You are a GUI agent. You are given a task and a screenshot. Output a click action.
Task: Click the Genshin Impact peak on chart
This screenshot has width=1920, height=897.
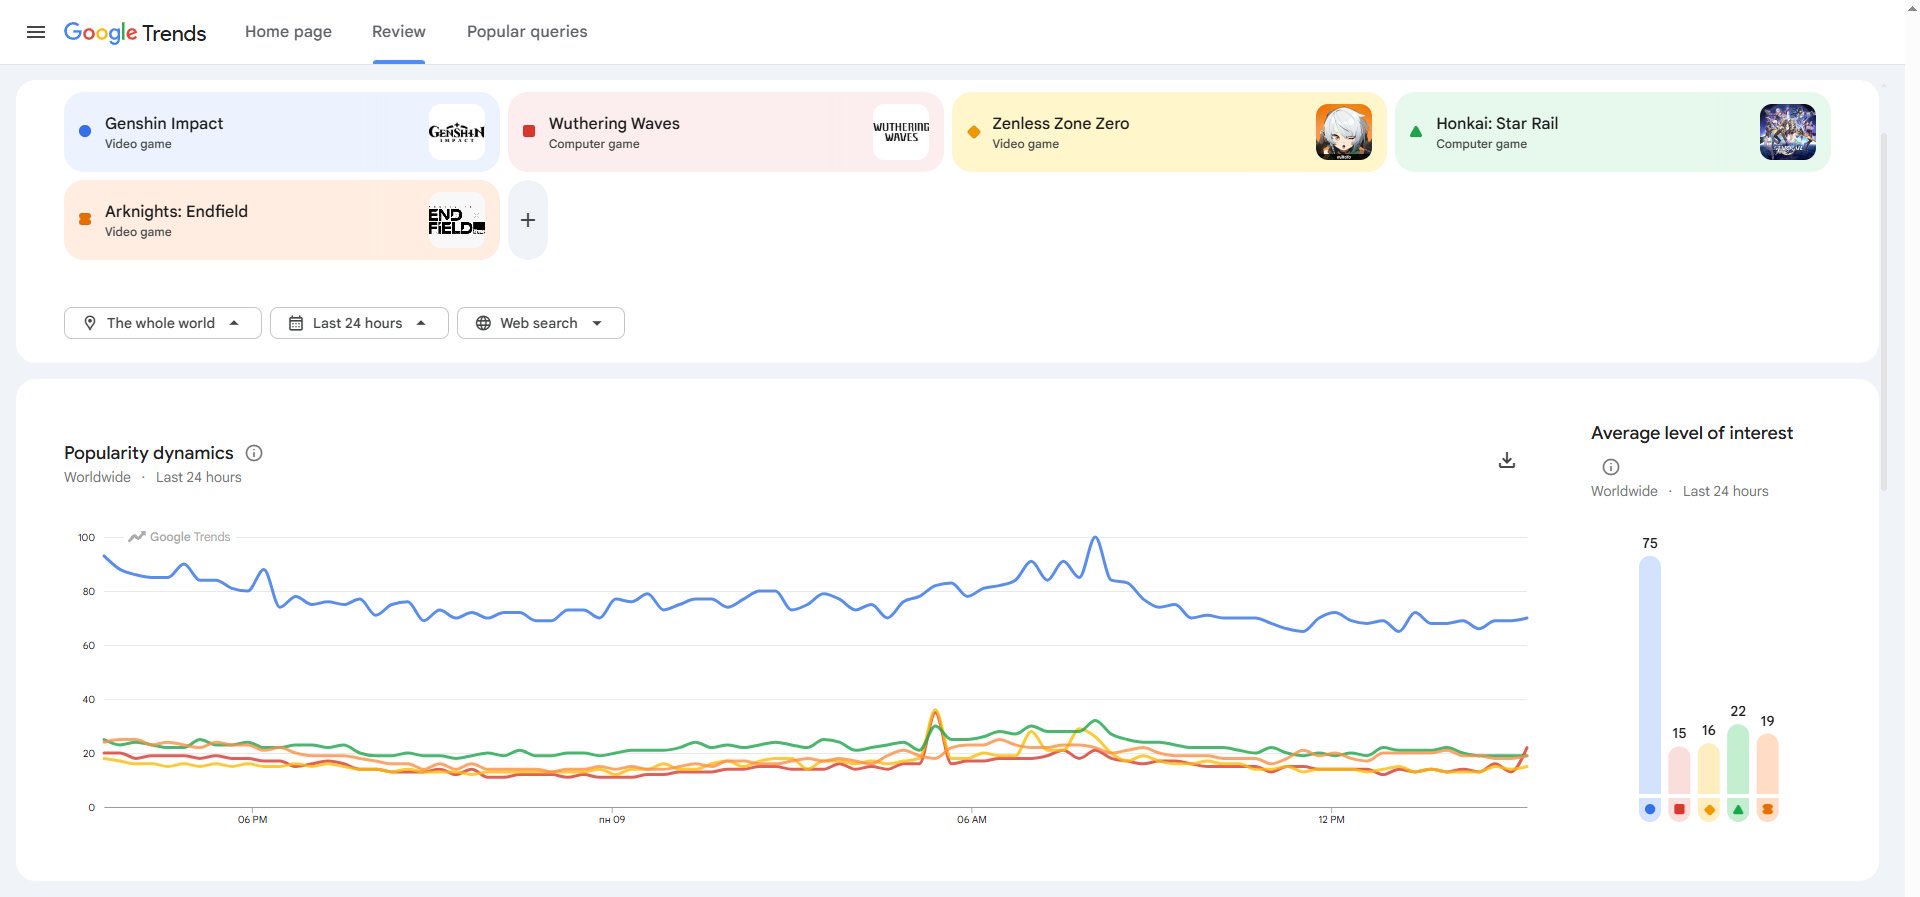click(x=1096, y=538)
